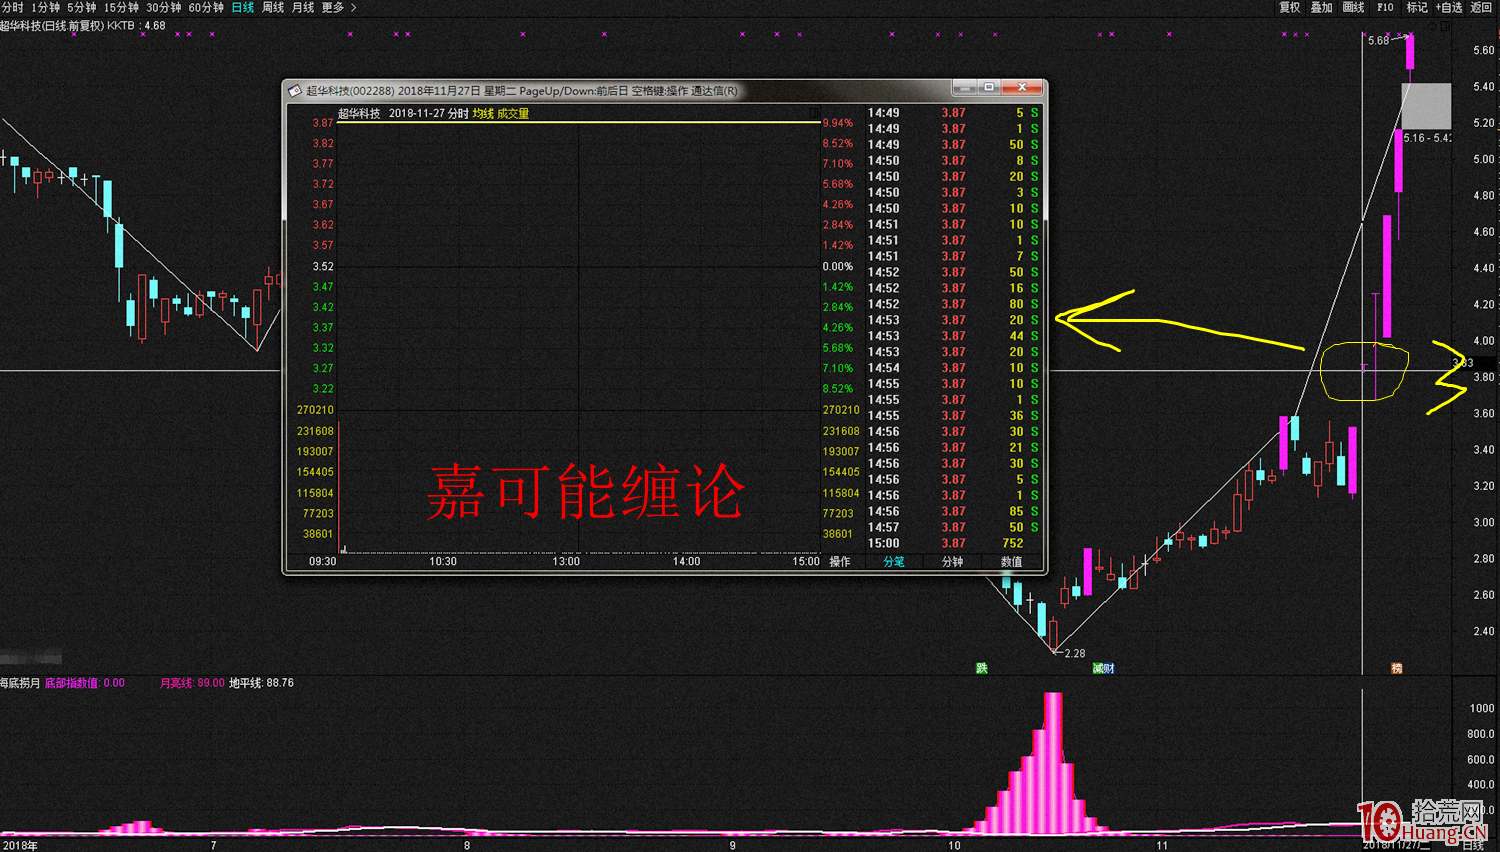Screen dimensions: 1500x852
Task: Select the 15分钟 period tab
Action: pos(122,7)
